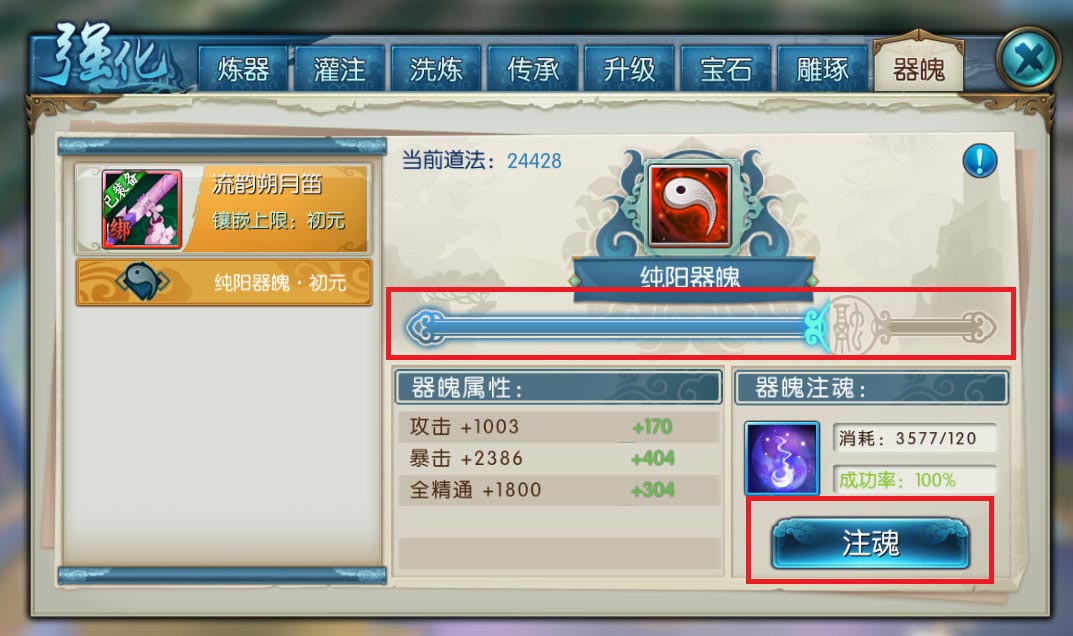This screenshot has height=636, width=1073.
Task: Click the 流韵朔月笛 flute weapon icon
Action: 142,209
